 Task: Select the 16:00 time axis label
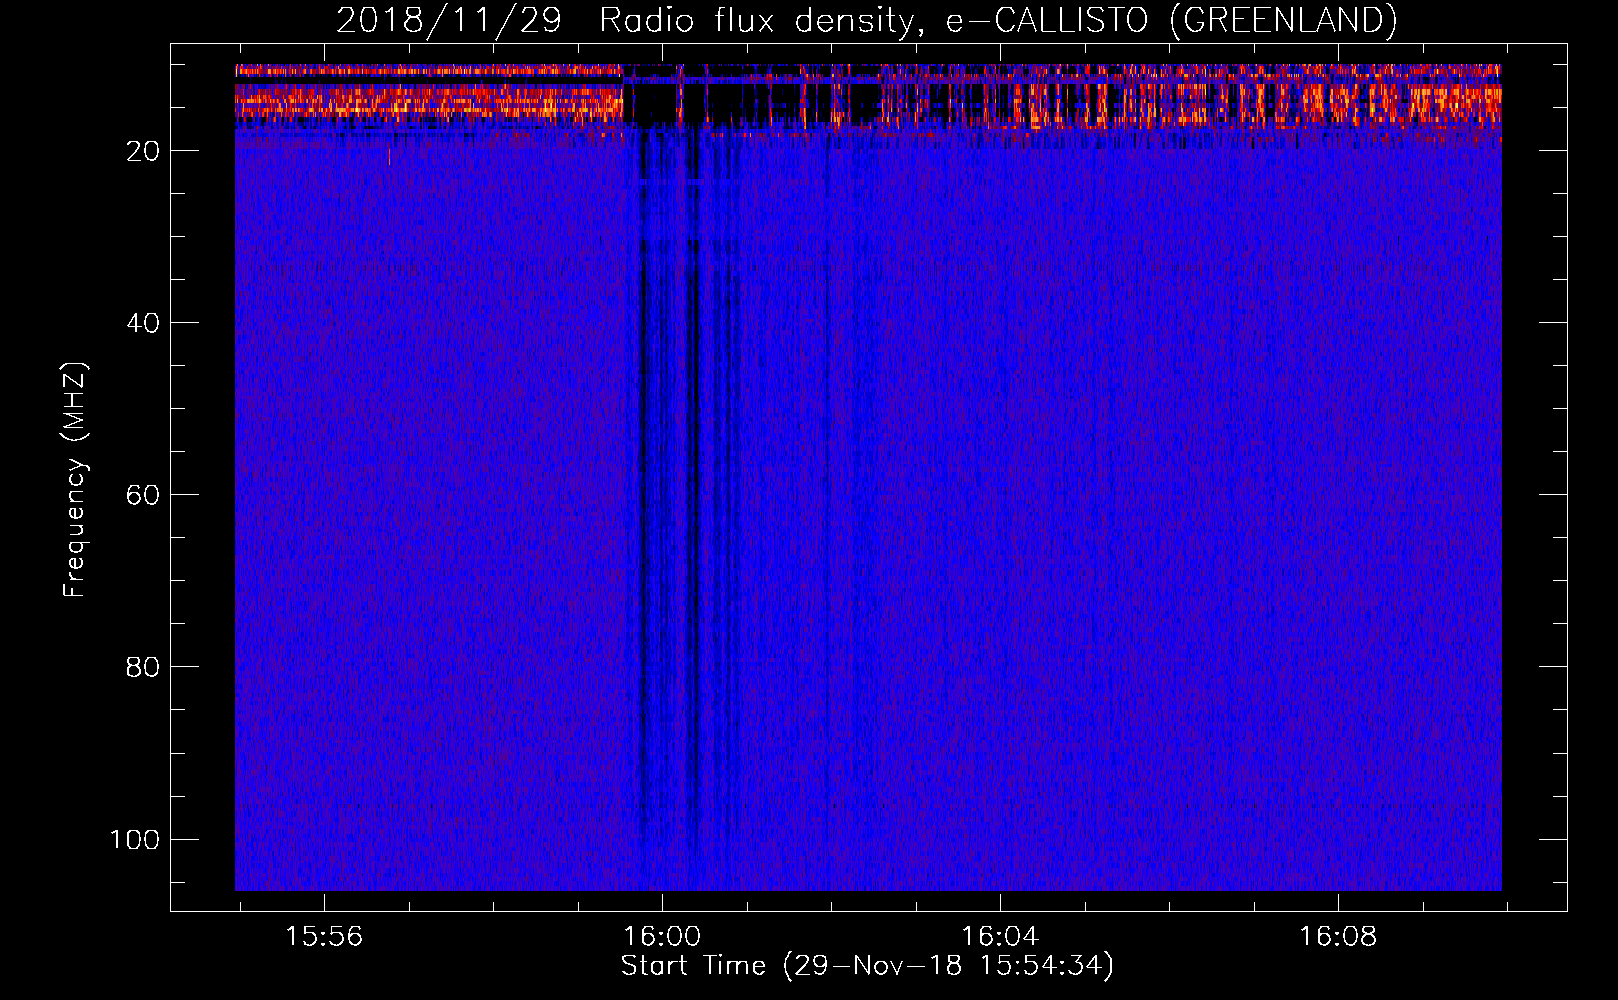pyautogui.click(x=661, y=937)
